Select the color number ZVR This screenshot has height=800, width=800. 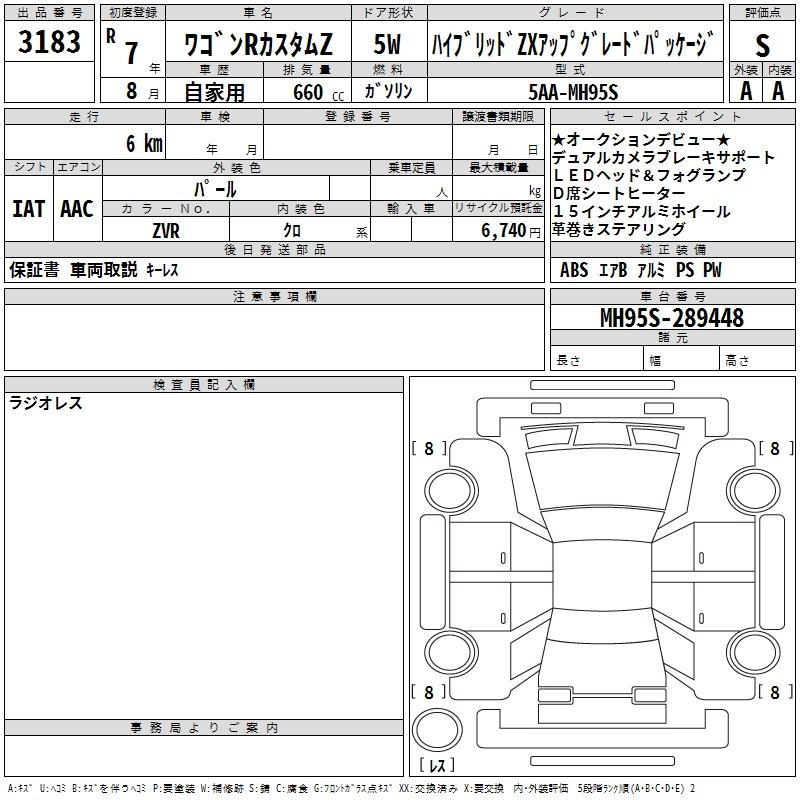[166, 230]
